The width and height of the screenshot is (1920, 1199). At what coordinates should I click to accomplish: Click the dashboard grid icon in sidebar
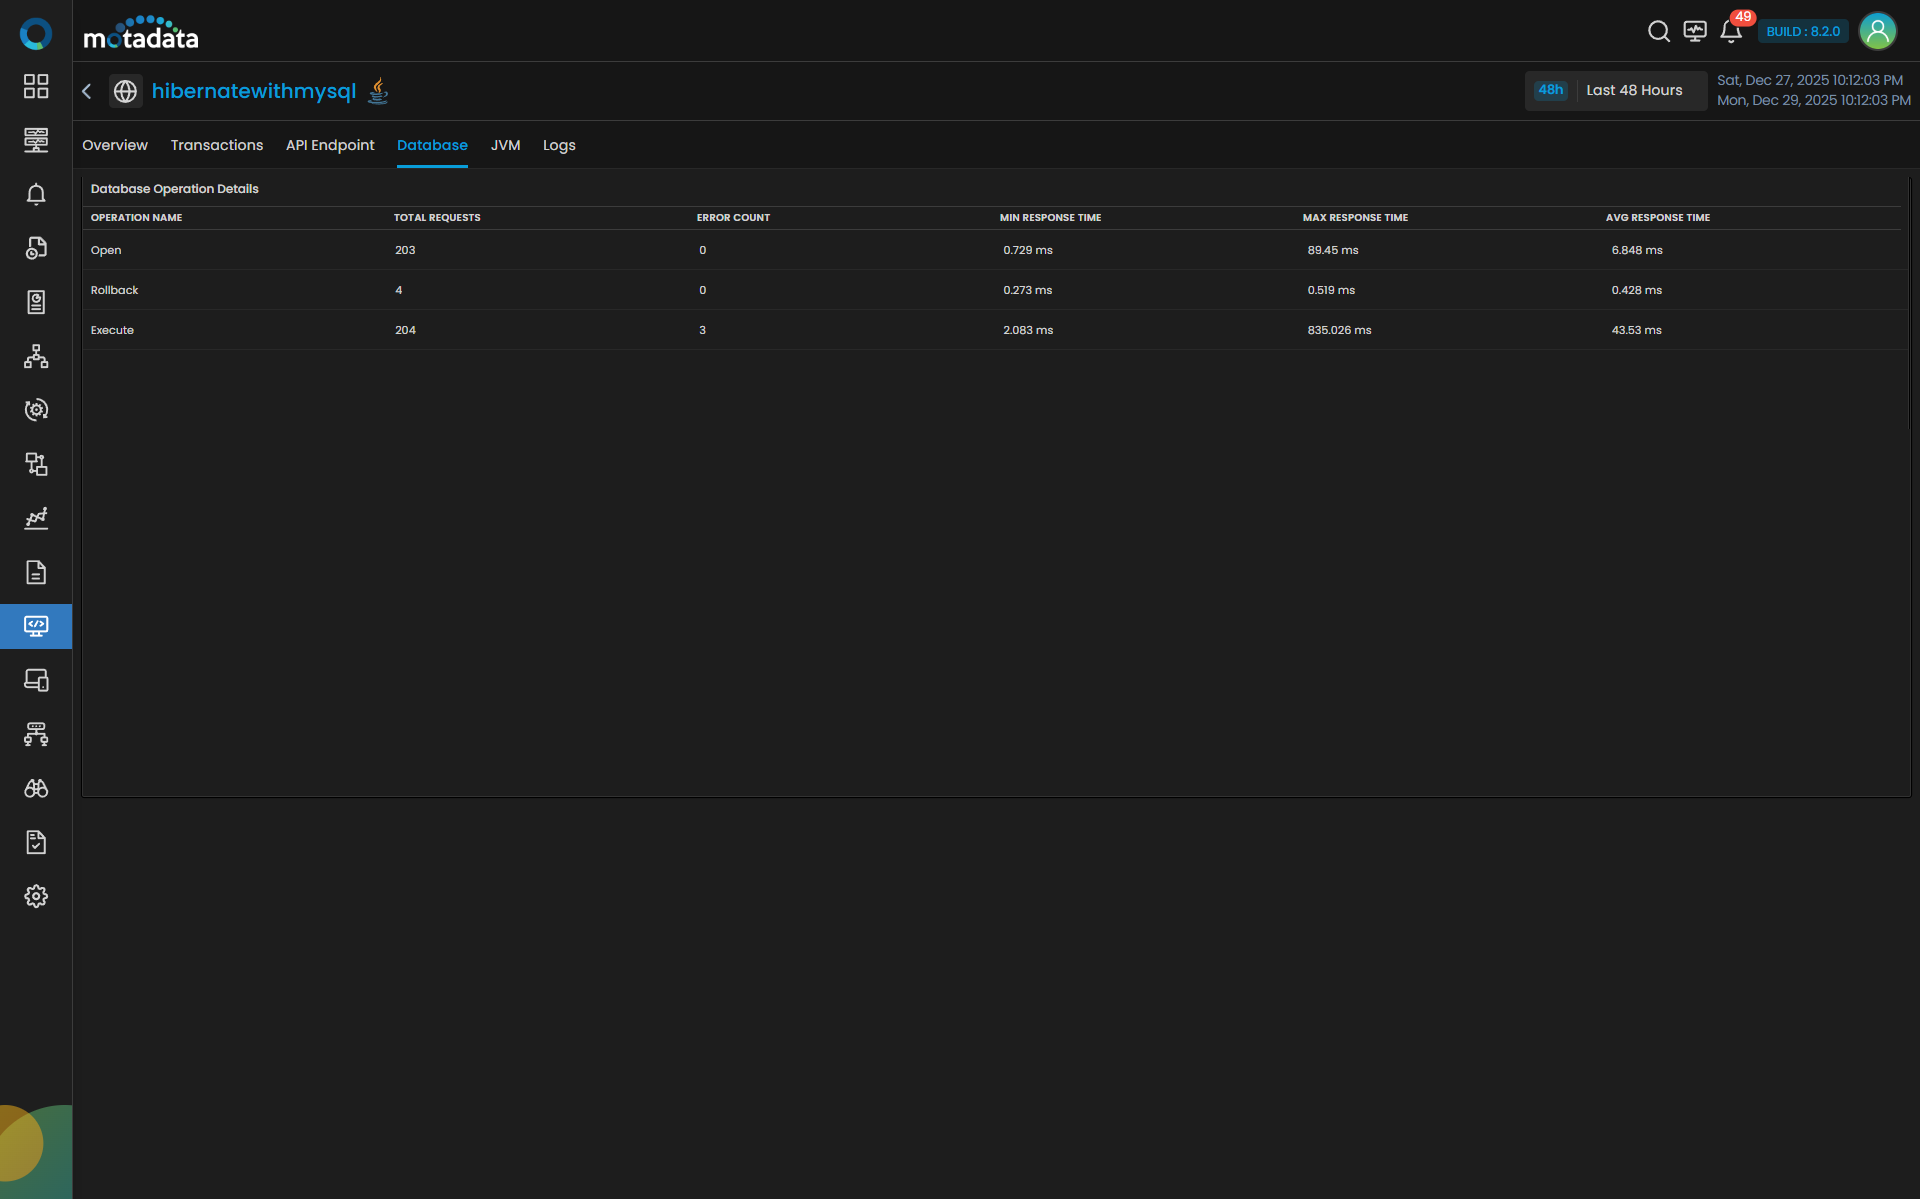click(x=36, y=87)
